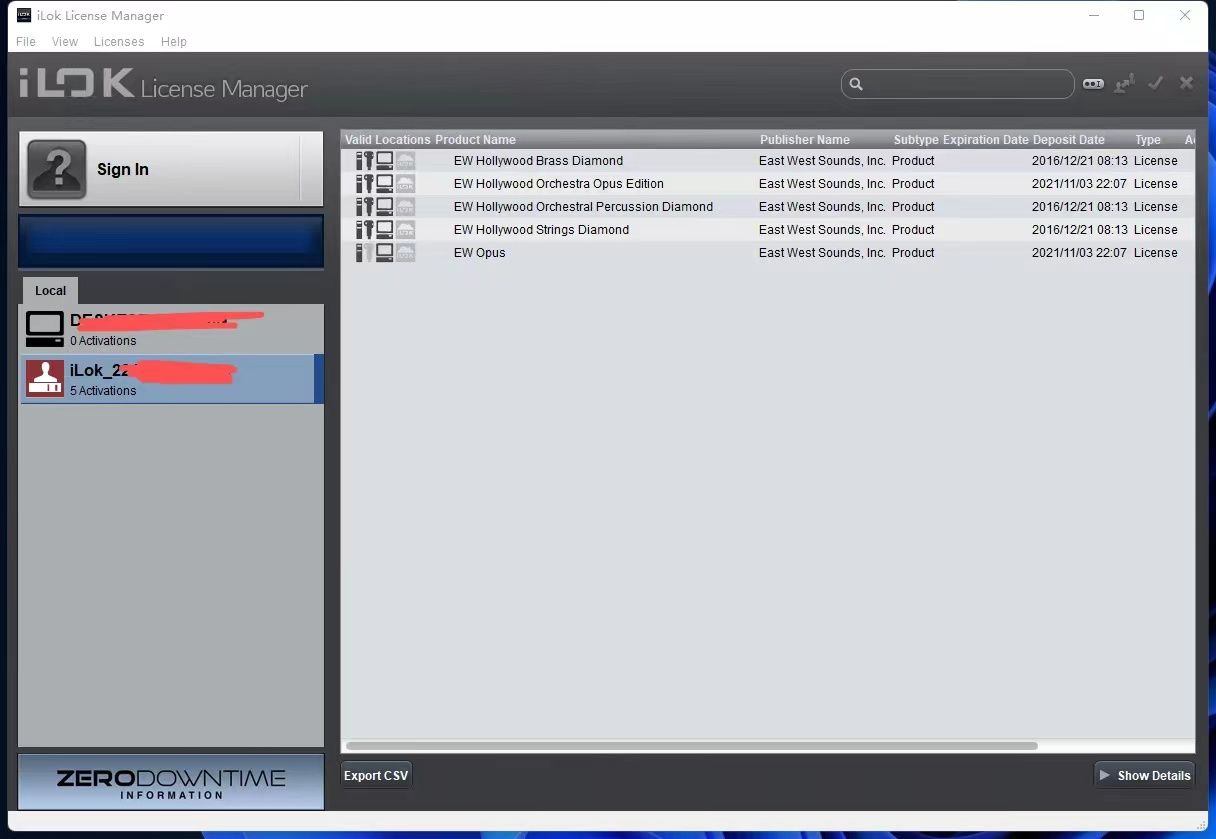Switch to the Local tab
The height and width of the screenshot is (839, 1216).
click(x=50, y=291)
